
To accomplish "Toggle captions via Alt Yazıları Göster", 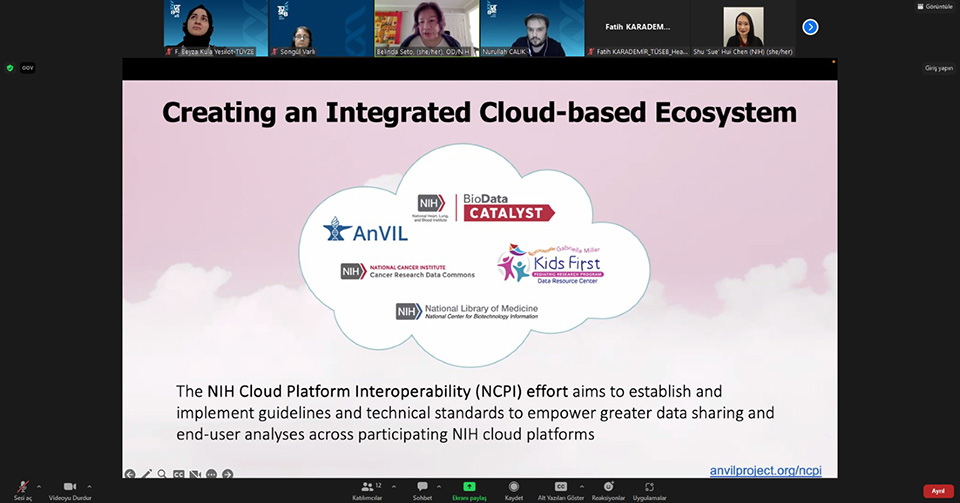I will (x=560, y=488).
